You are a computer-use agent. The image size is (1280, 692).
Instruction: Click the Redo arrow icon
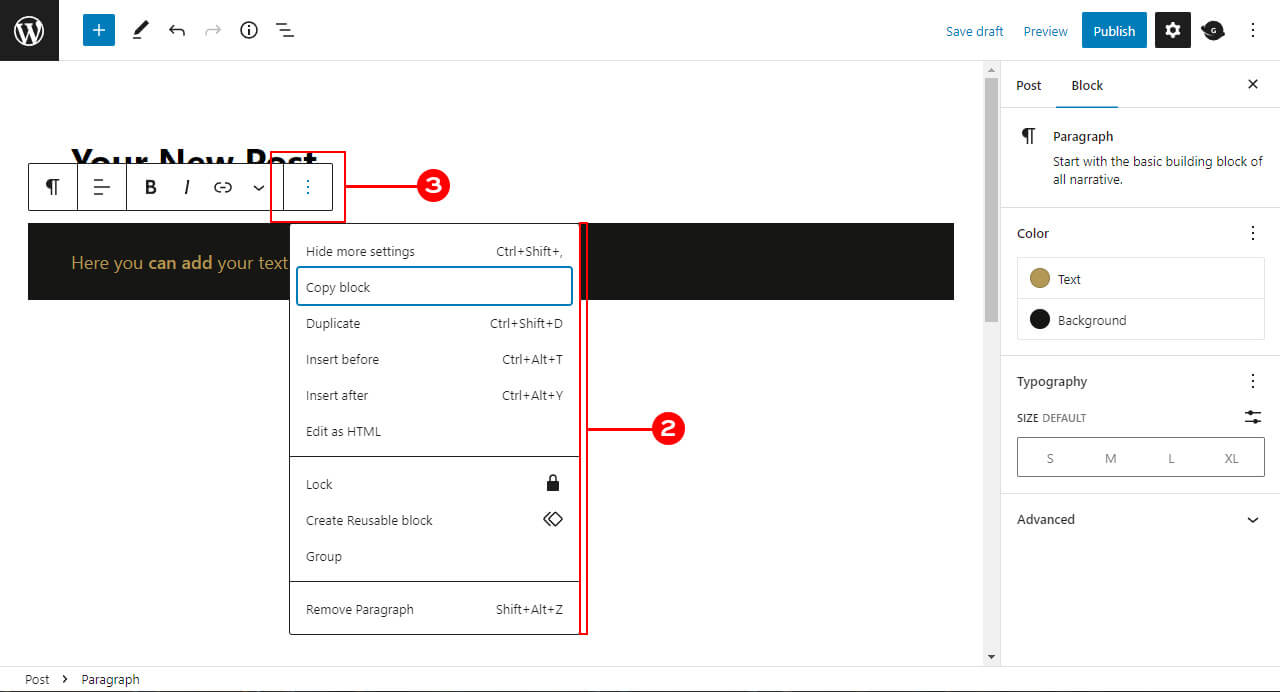213,30
